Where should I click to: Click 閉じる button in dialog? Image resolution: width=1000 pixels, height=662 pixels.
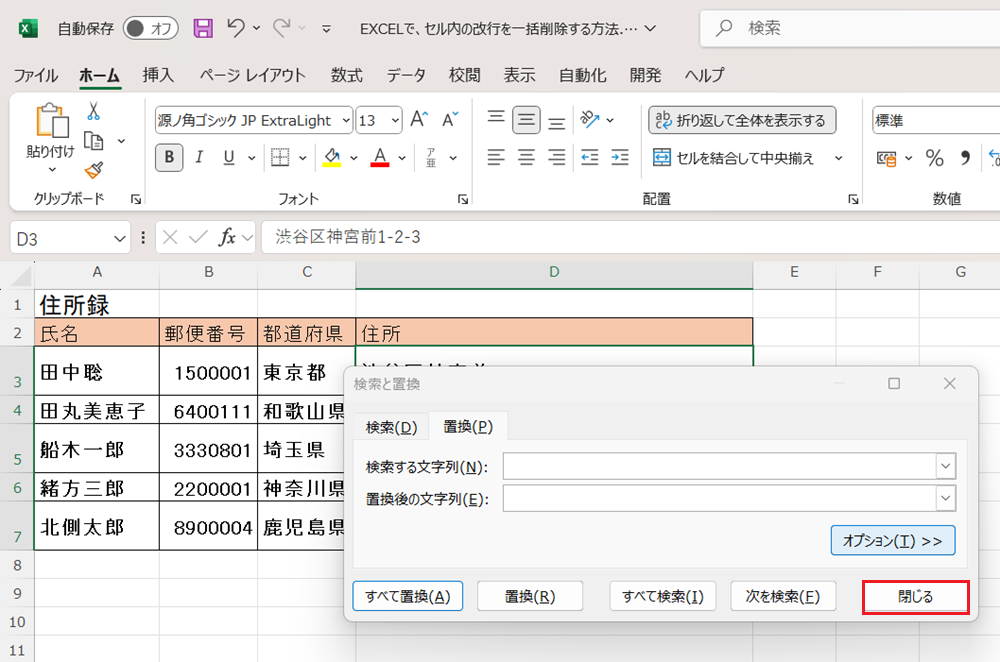click(x=916, y=597)
